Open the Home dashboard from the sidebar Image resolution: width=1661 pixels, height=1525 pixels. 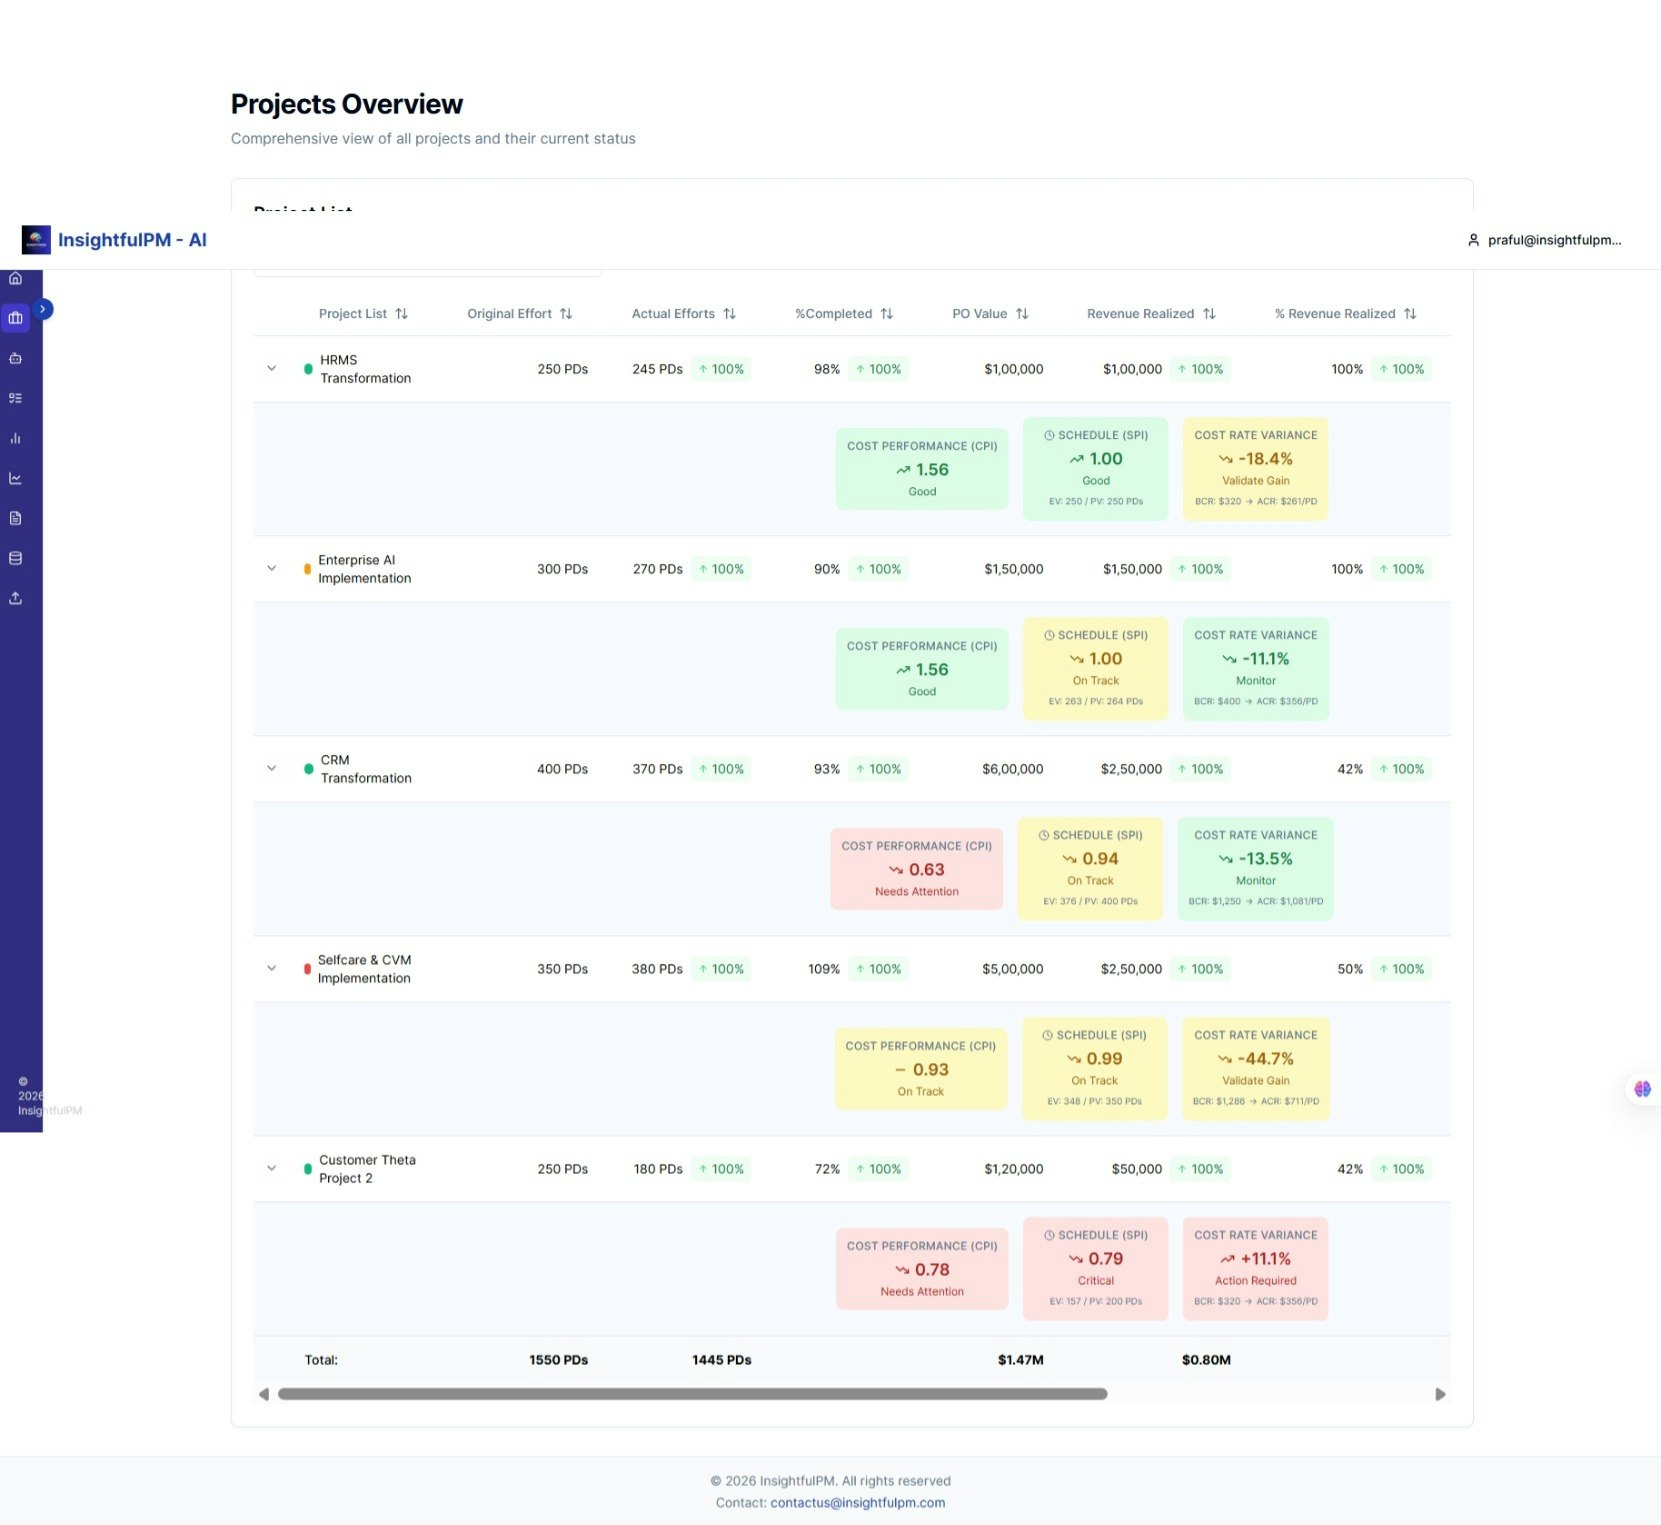16,279
